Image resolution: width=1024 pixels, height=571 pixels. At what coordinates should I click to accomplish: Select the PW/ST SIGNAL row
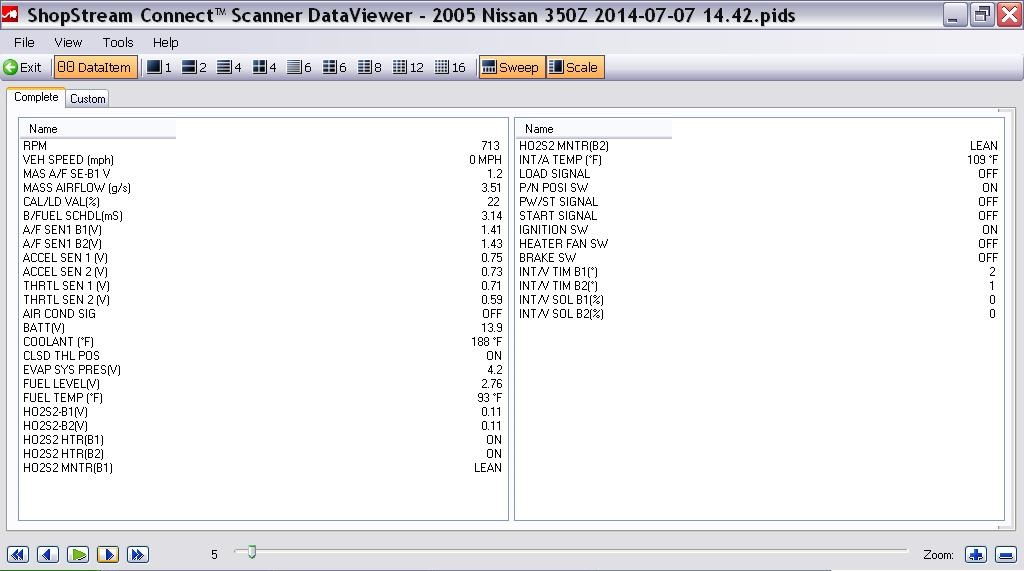759,202
